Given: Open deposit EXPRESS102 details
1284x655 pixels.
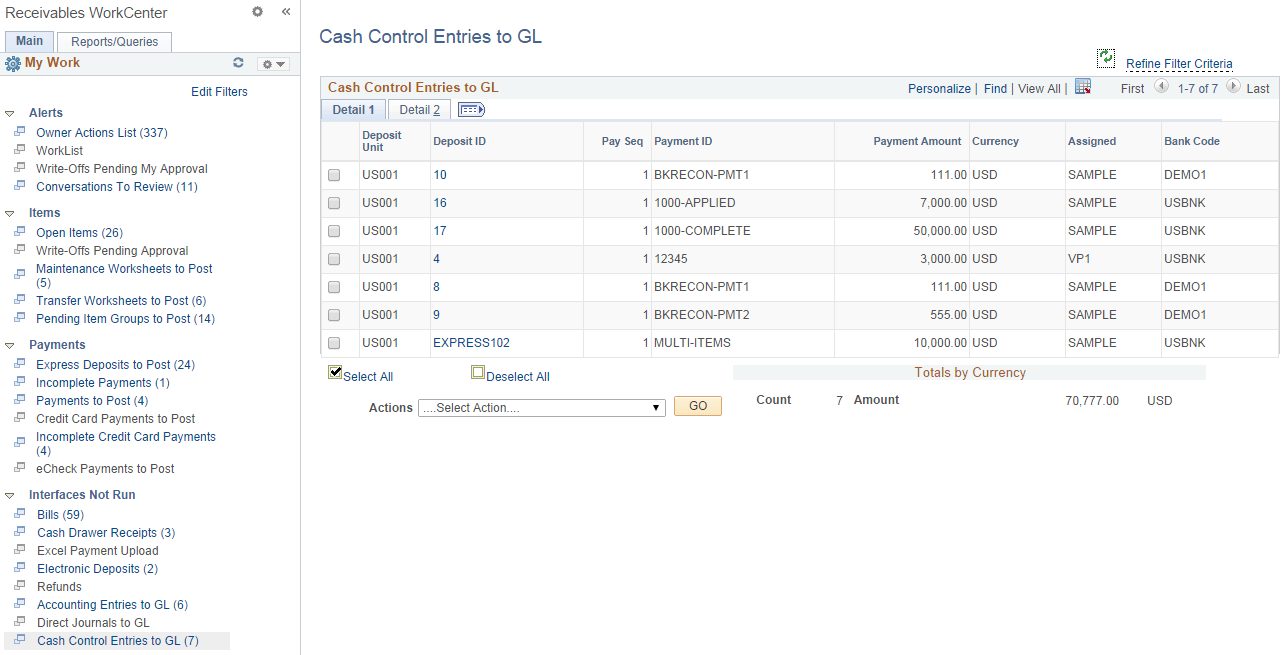Looking at the screenshot, I should [x=471, y=342].
